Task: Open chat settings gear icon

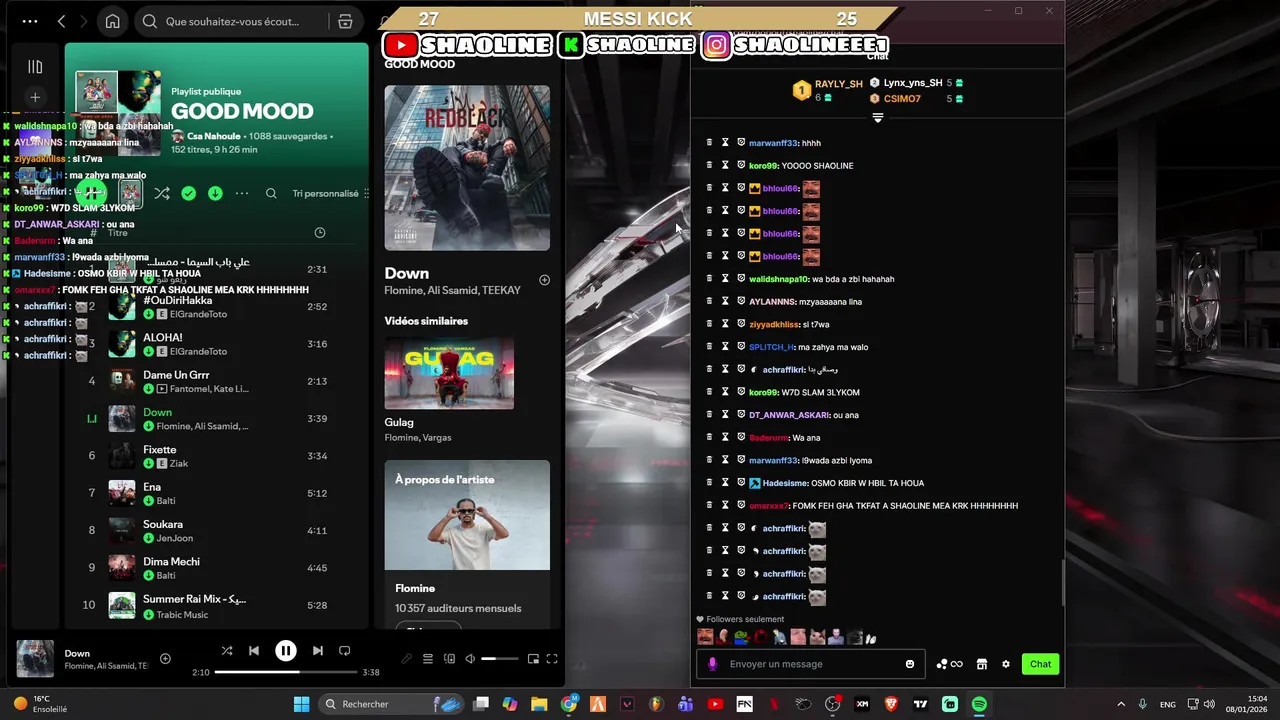Action: point(1006,664)
